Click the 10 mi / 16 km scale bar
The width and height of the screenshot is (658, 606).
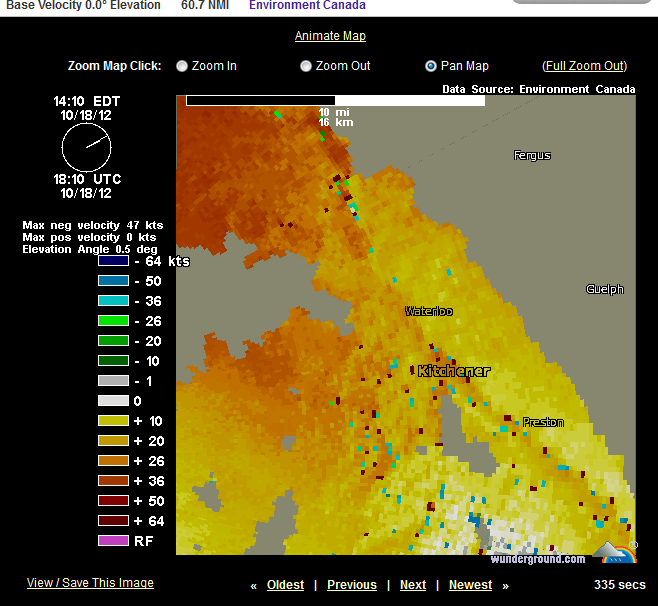coord(335,101)
